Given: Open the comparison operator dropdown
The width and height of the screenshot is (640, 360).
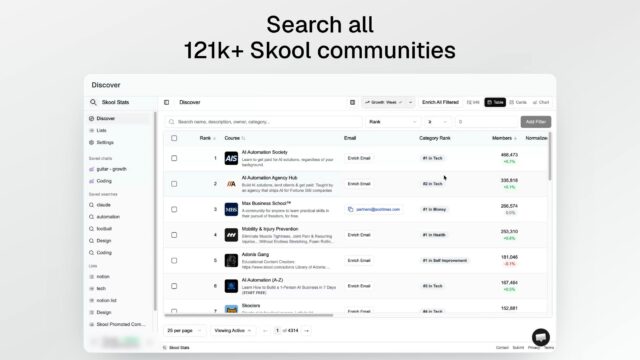Looking at the screenshot, I should pos(437,122).
